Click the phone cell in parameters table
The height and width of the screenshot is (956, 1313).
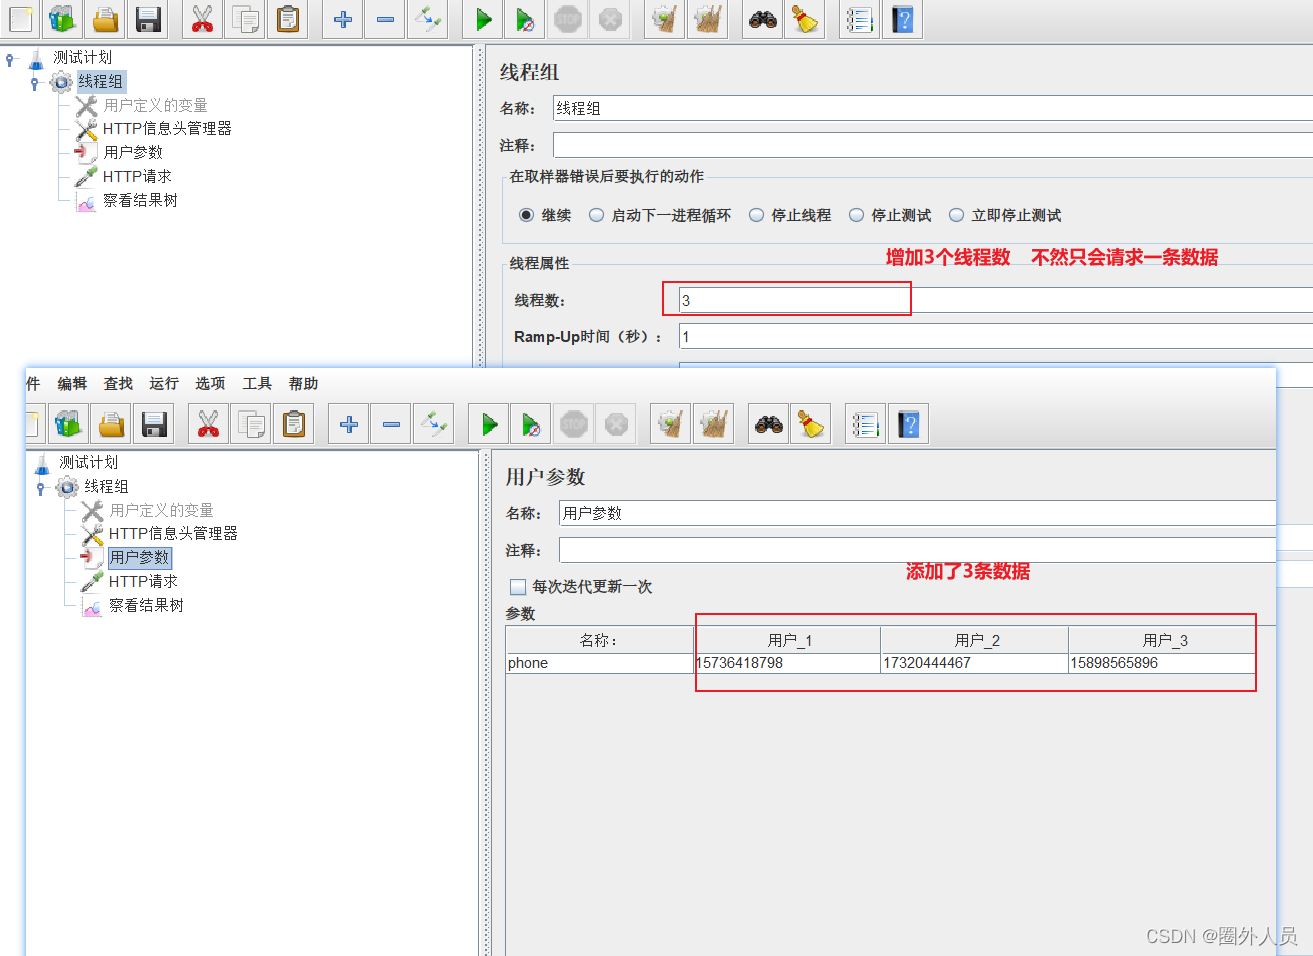point(599,663)
